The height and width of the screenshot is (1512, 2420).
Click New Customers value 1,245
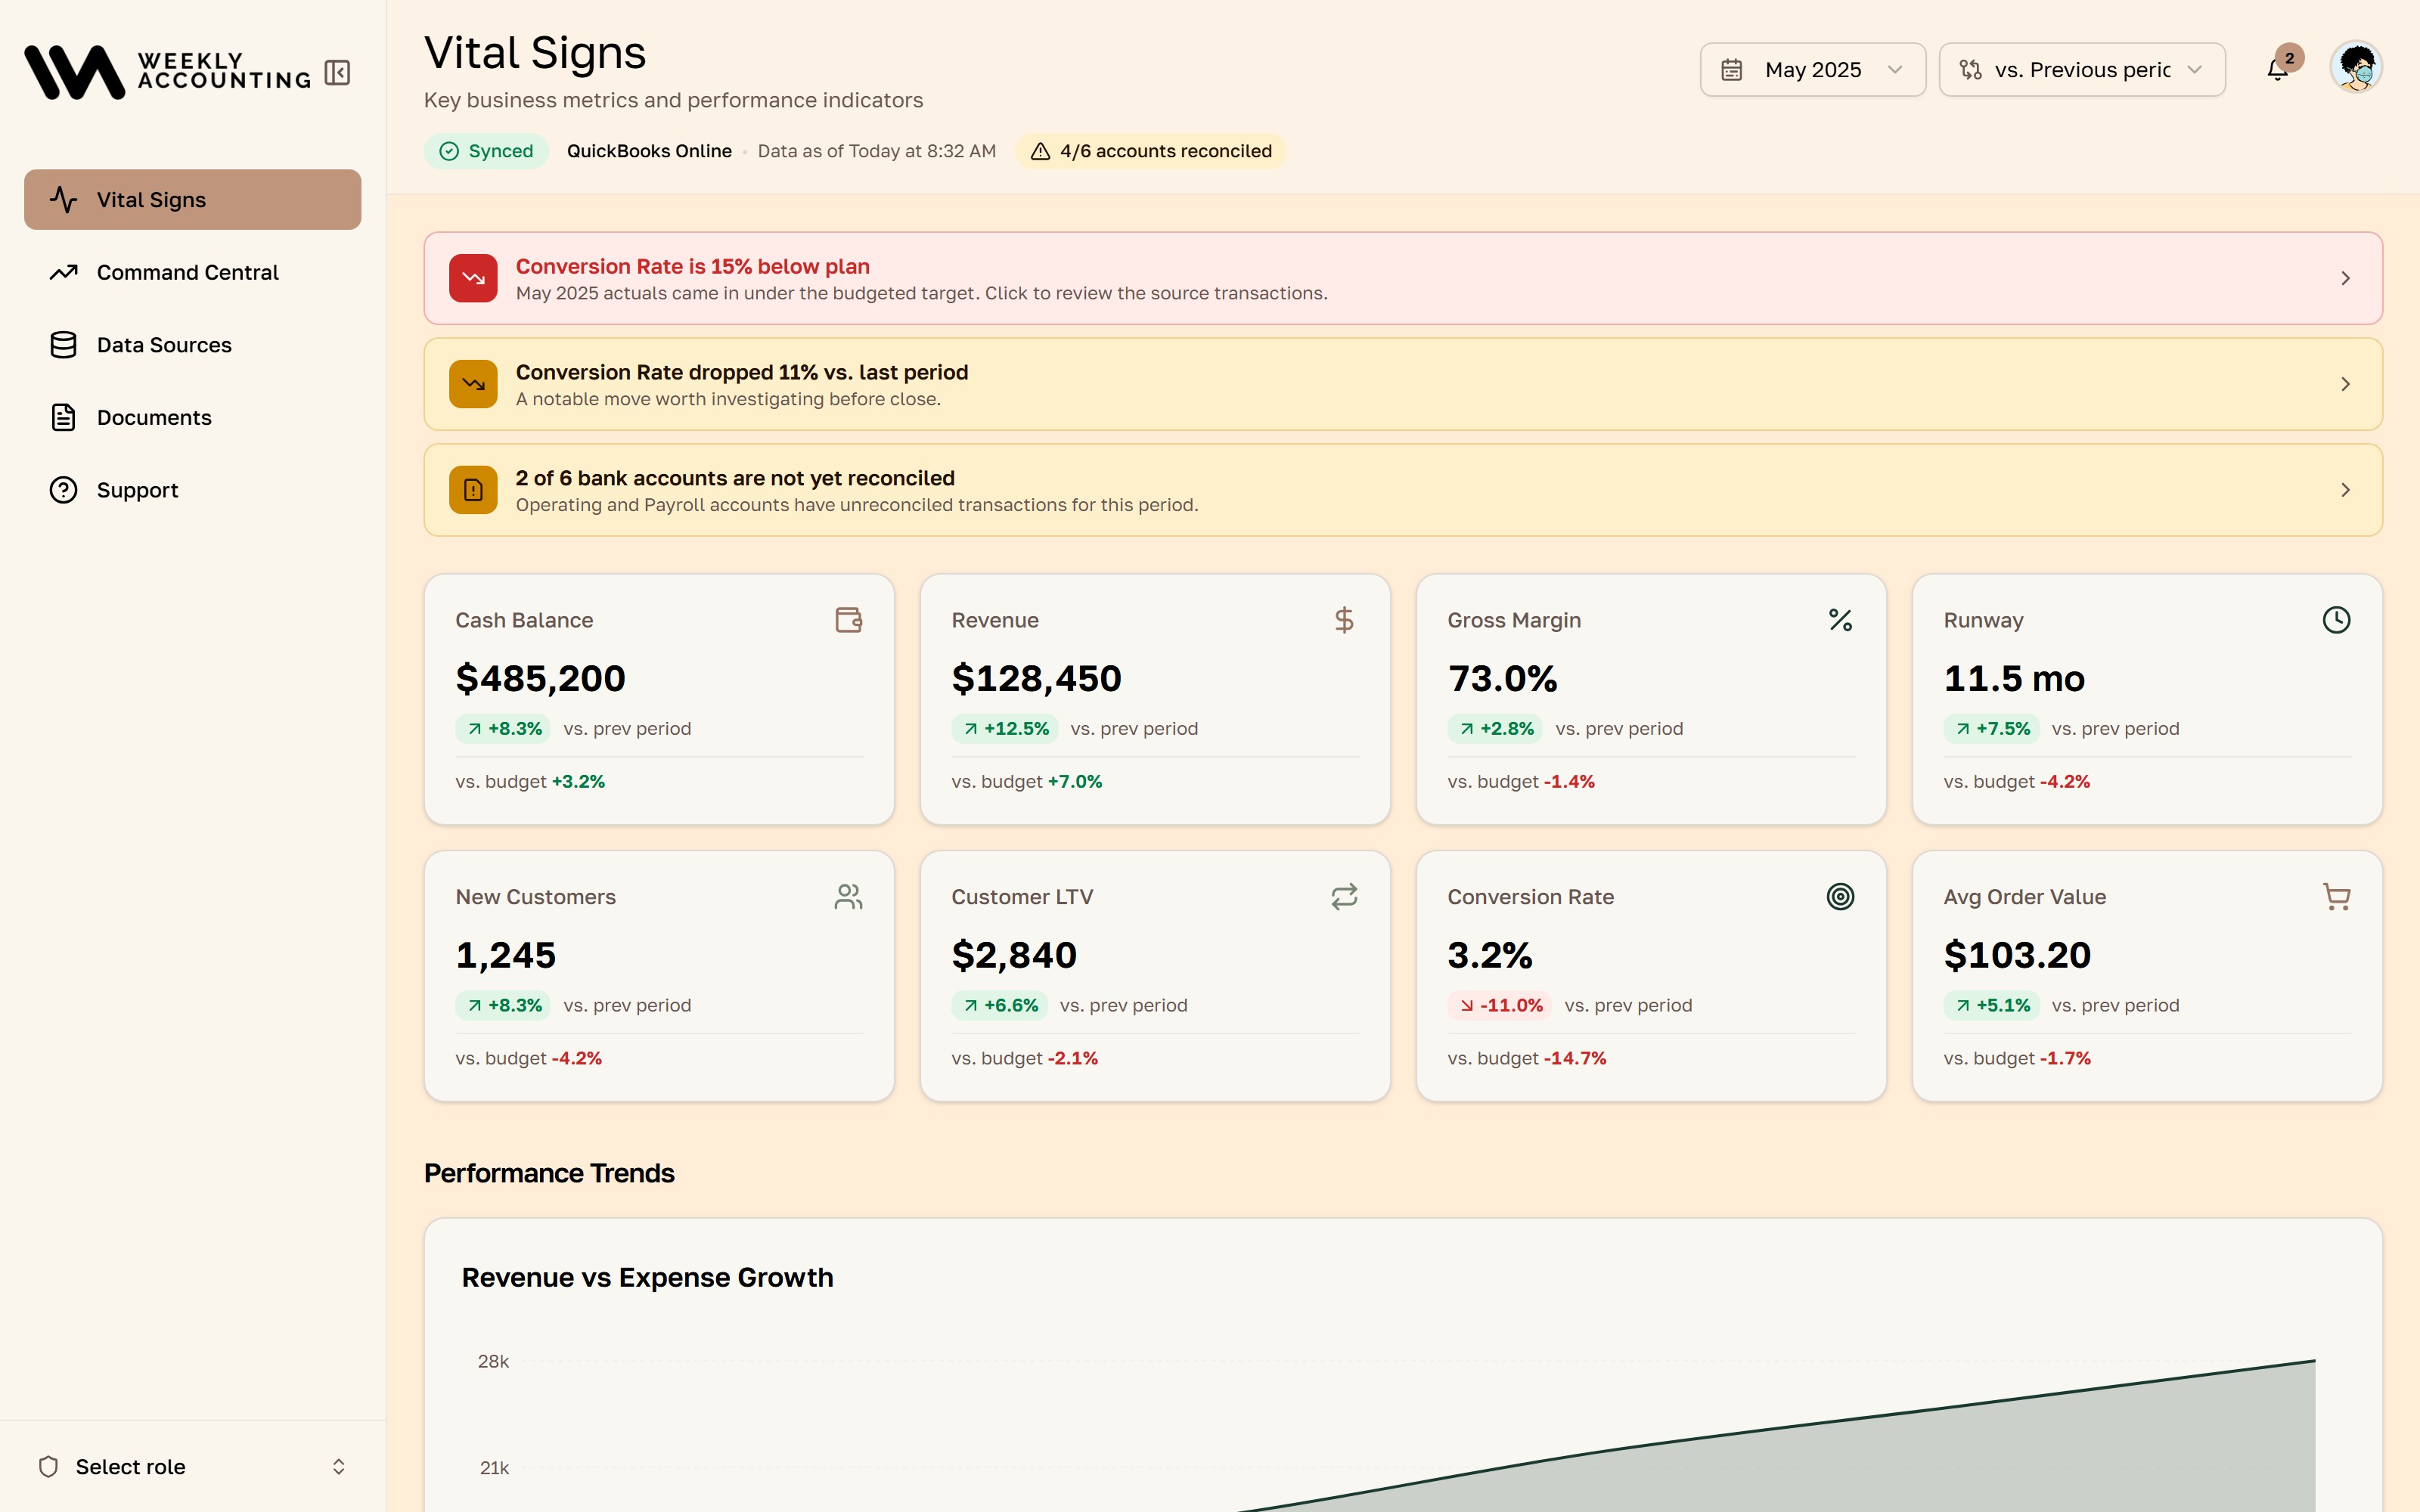(506, 956)
